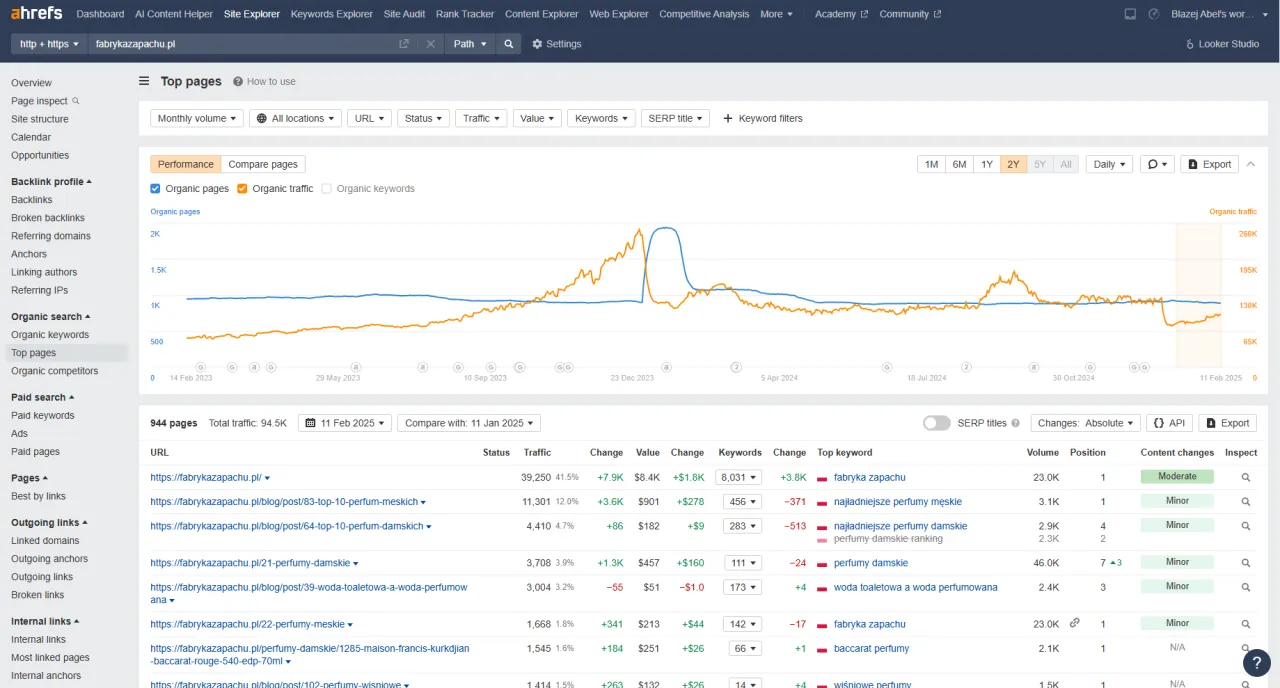This screenshot has width=1280, height=688.
Task: Uncheck the Organic pages checkbox
Action: (x=155, y=188)
